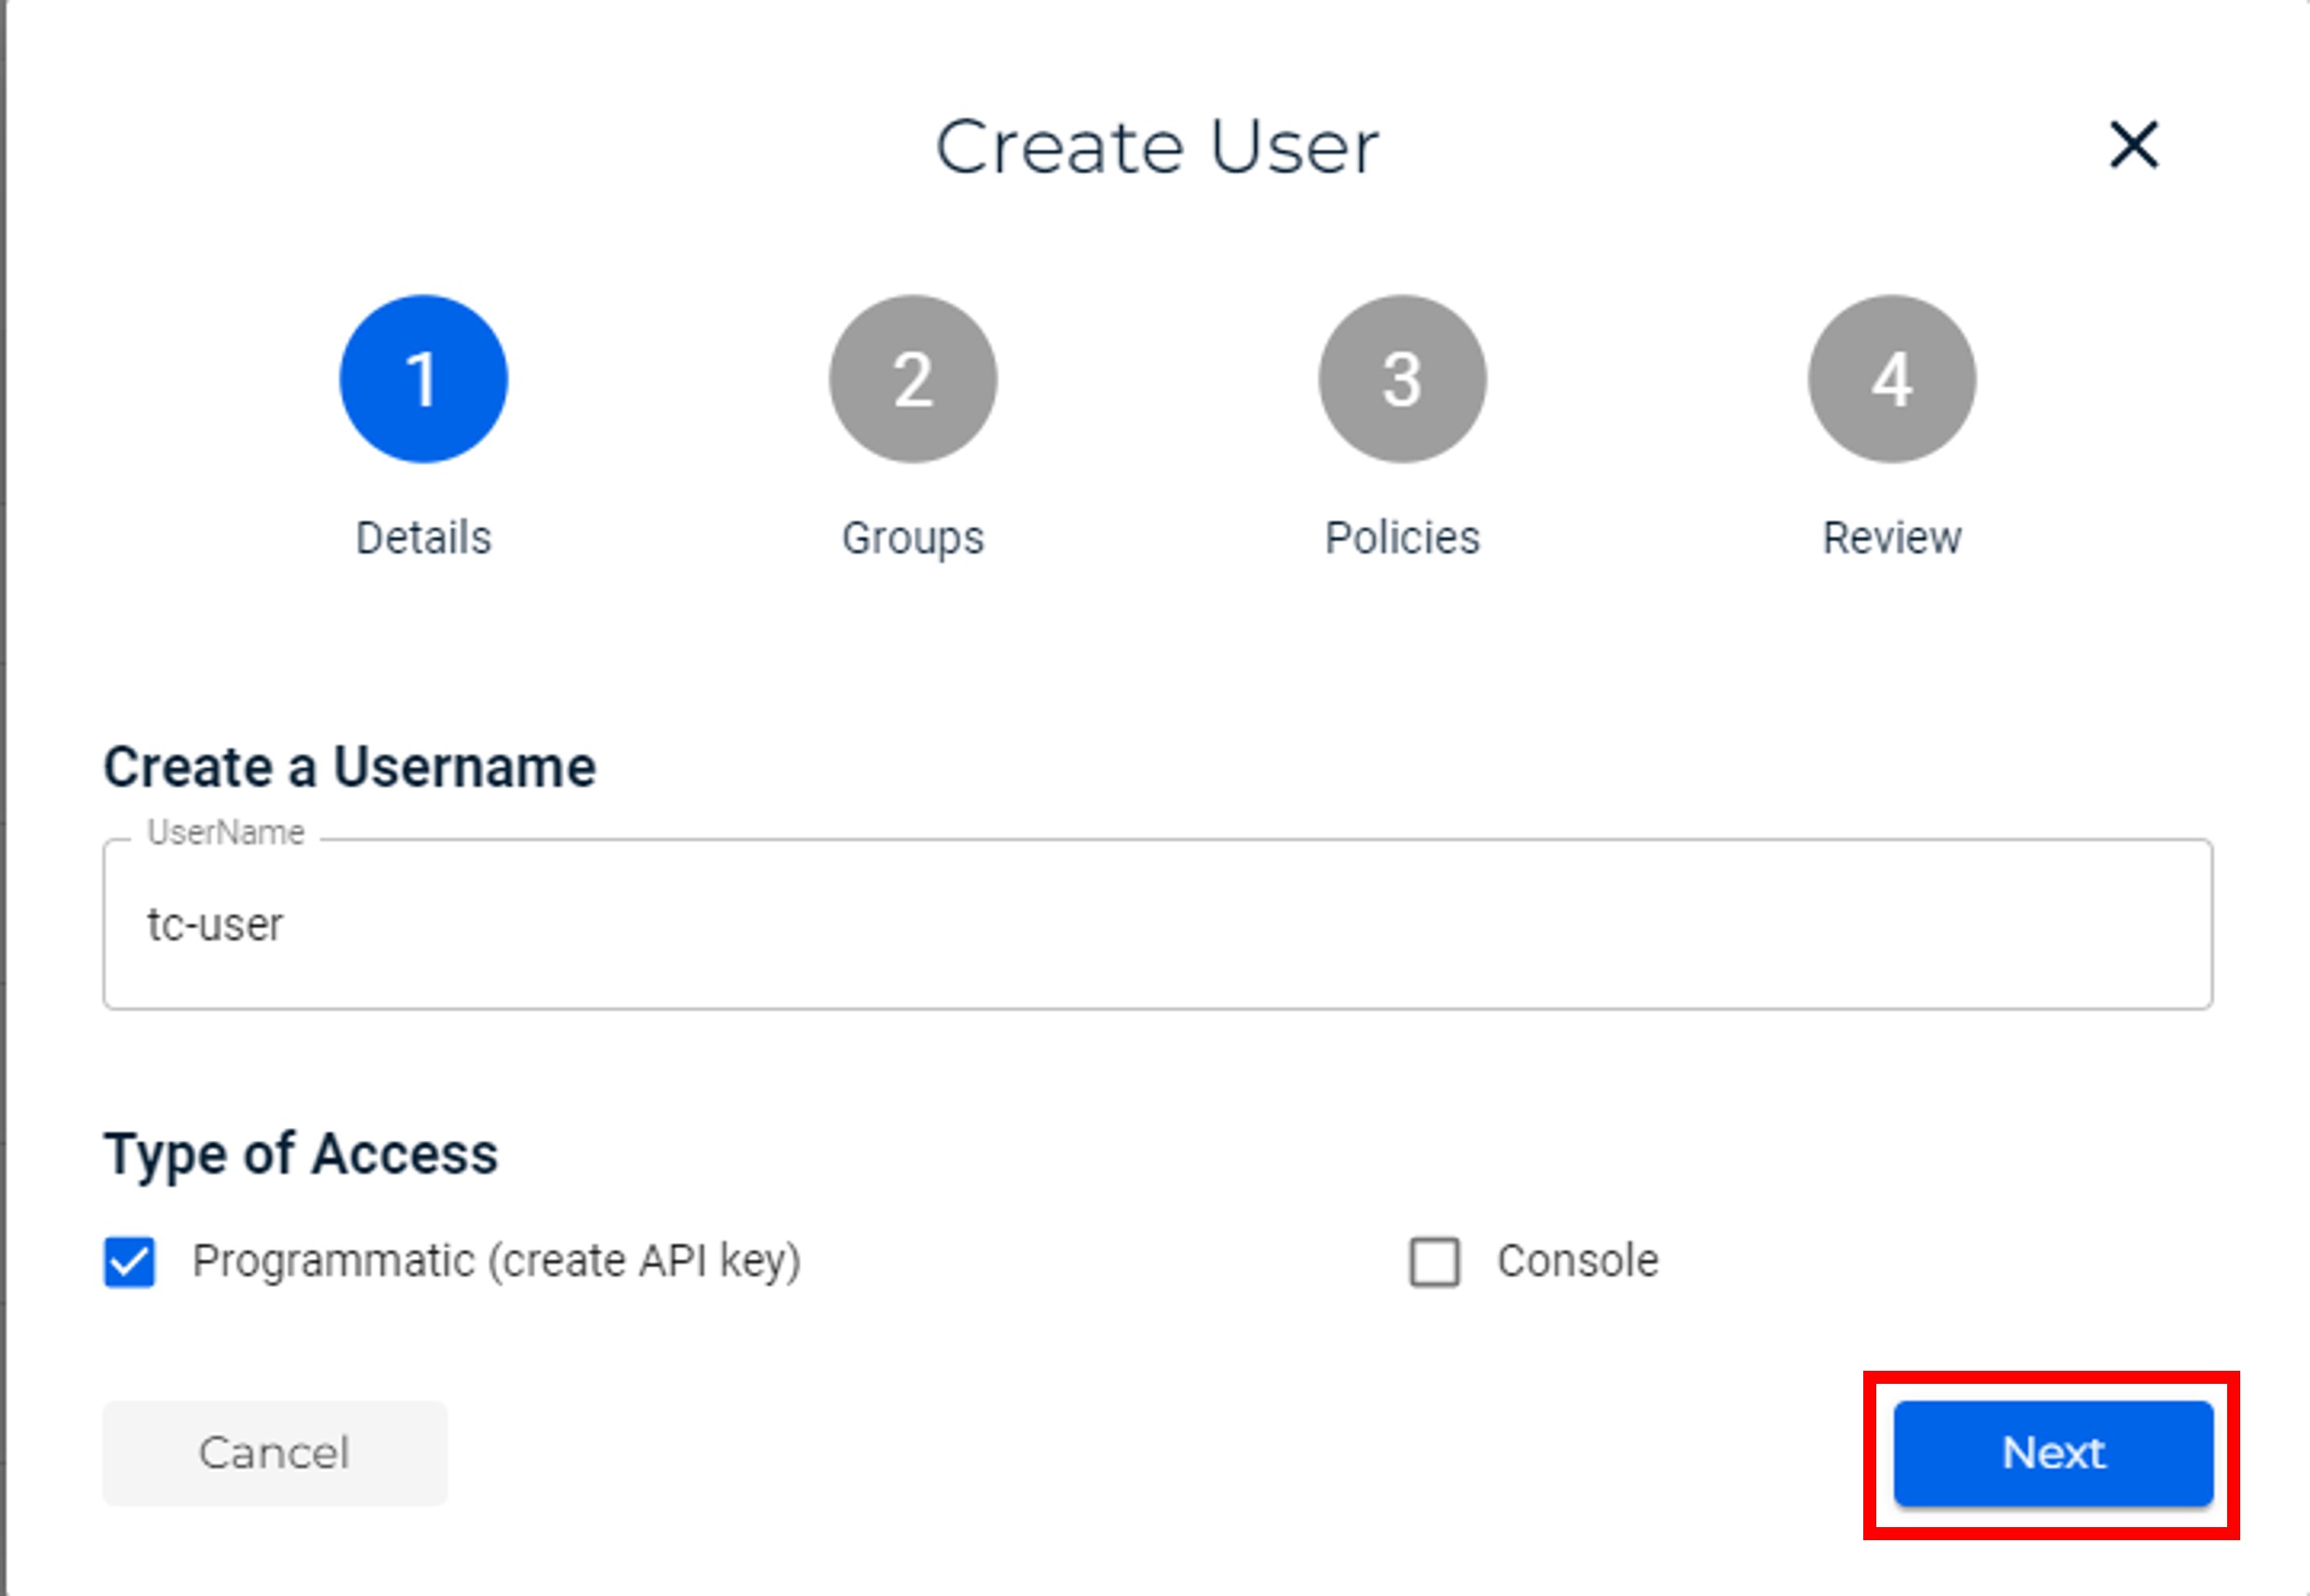Close the Create User dialog
This screenshot has height=1596, width=2310.
[2133, 146]
